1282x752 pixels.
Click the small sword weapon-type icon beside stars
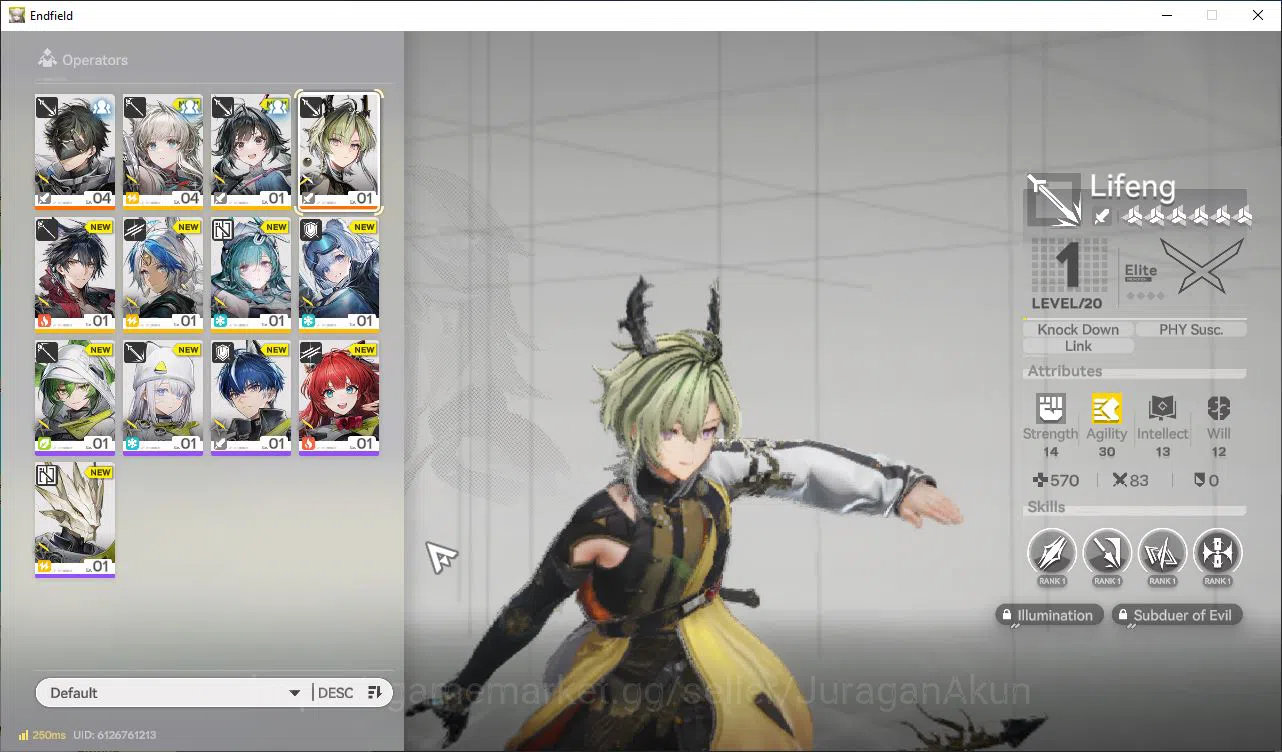point(1101,215)
